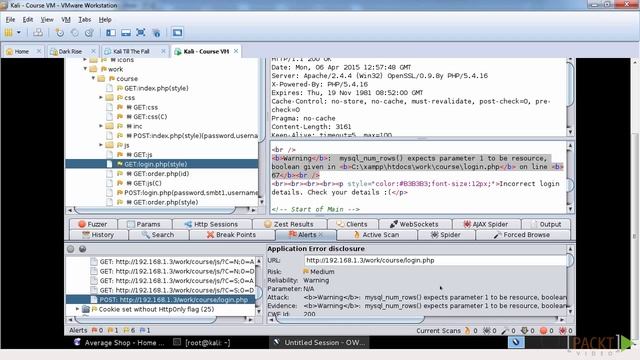Image resolution: width=640 pixels, height=360 pixels.
Task: Open the Search tab
Action: pyautogui.click(x=158, y=235)
